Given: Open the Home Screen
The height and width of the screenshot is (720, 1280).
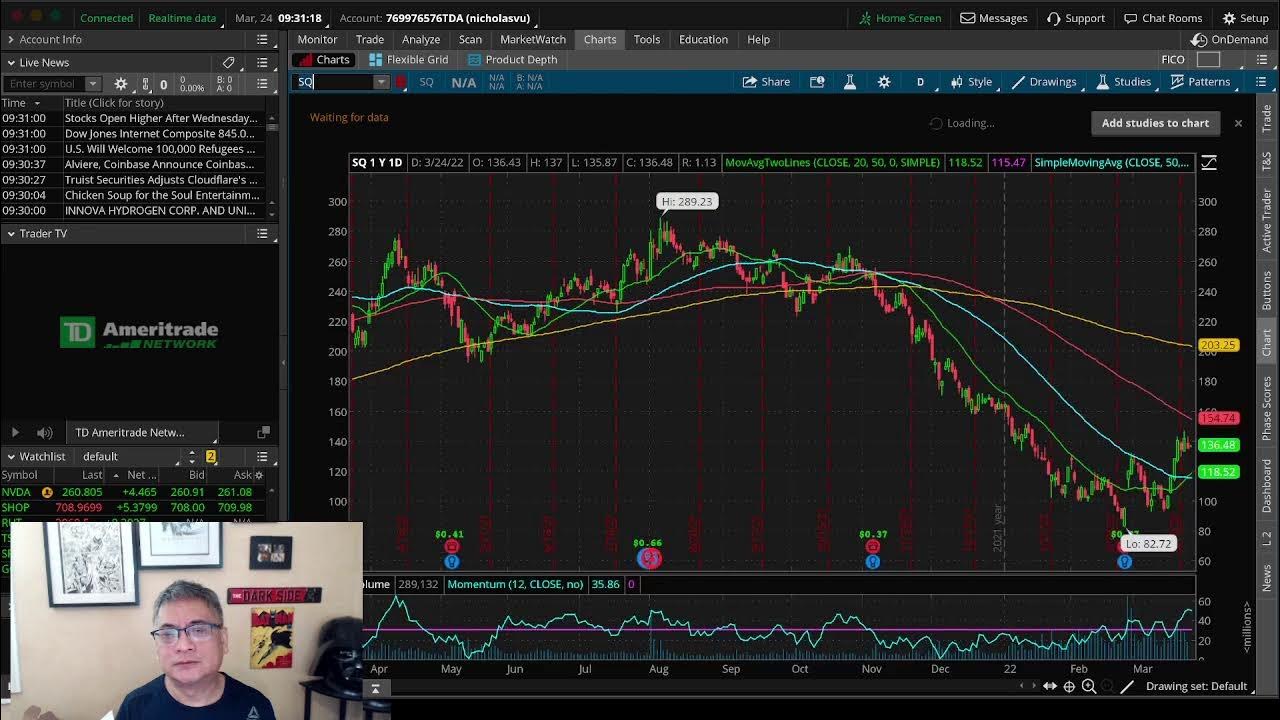Looking at the screenshot, I should point(899,18).
